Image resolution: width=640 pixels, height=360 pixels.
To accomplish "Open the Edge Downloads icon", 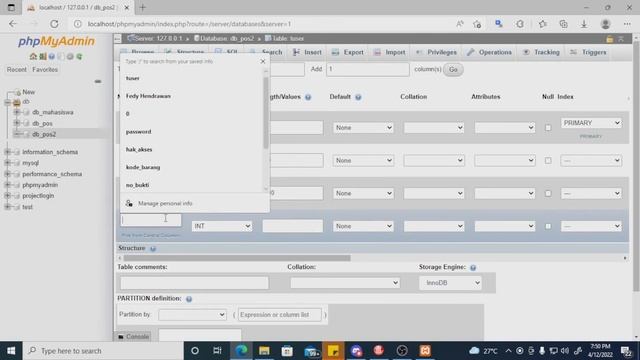I will coord(584,24).
